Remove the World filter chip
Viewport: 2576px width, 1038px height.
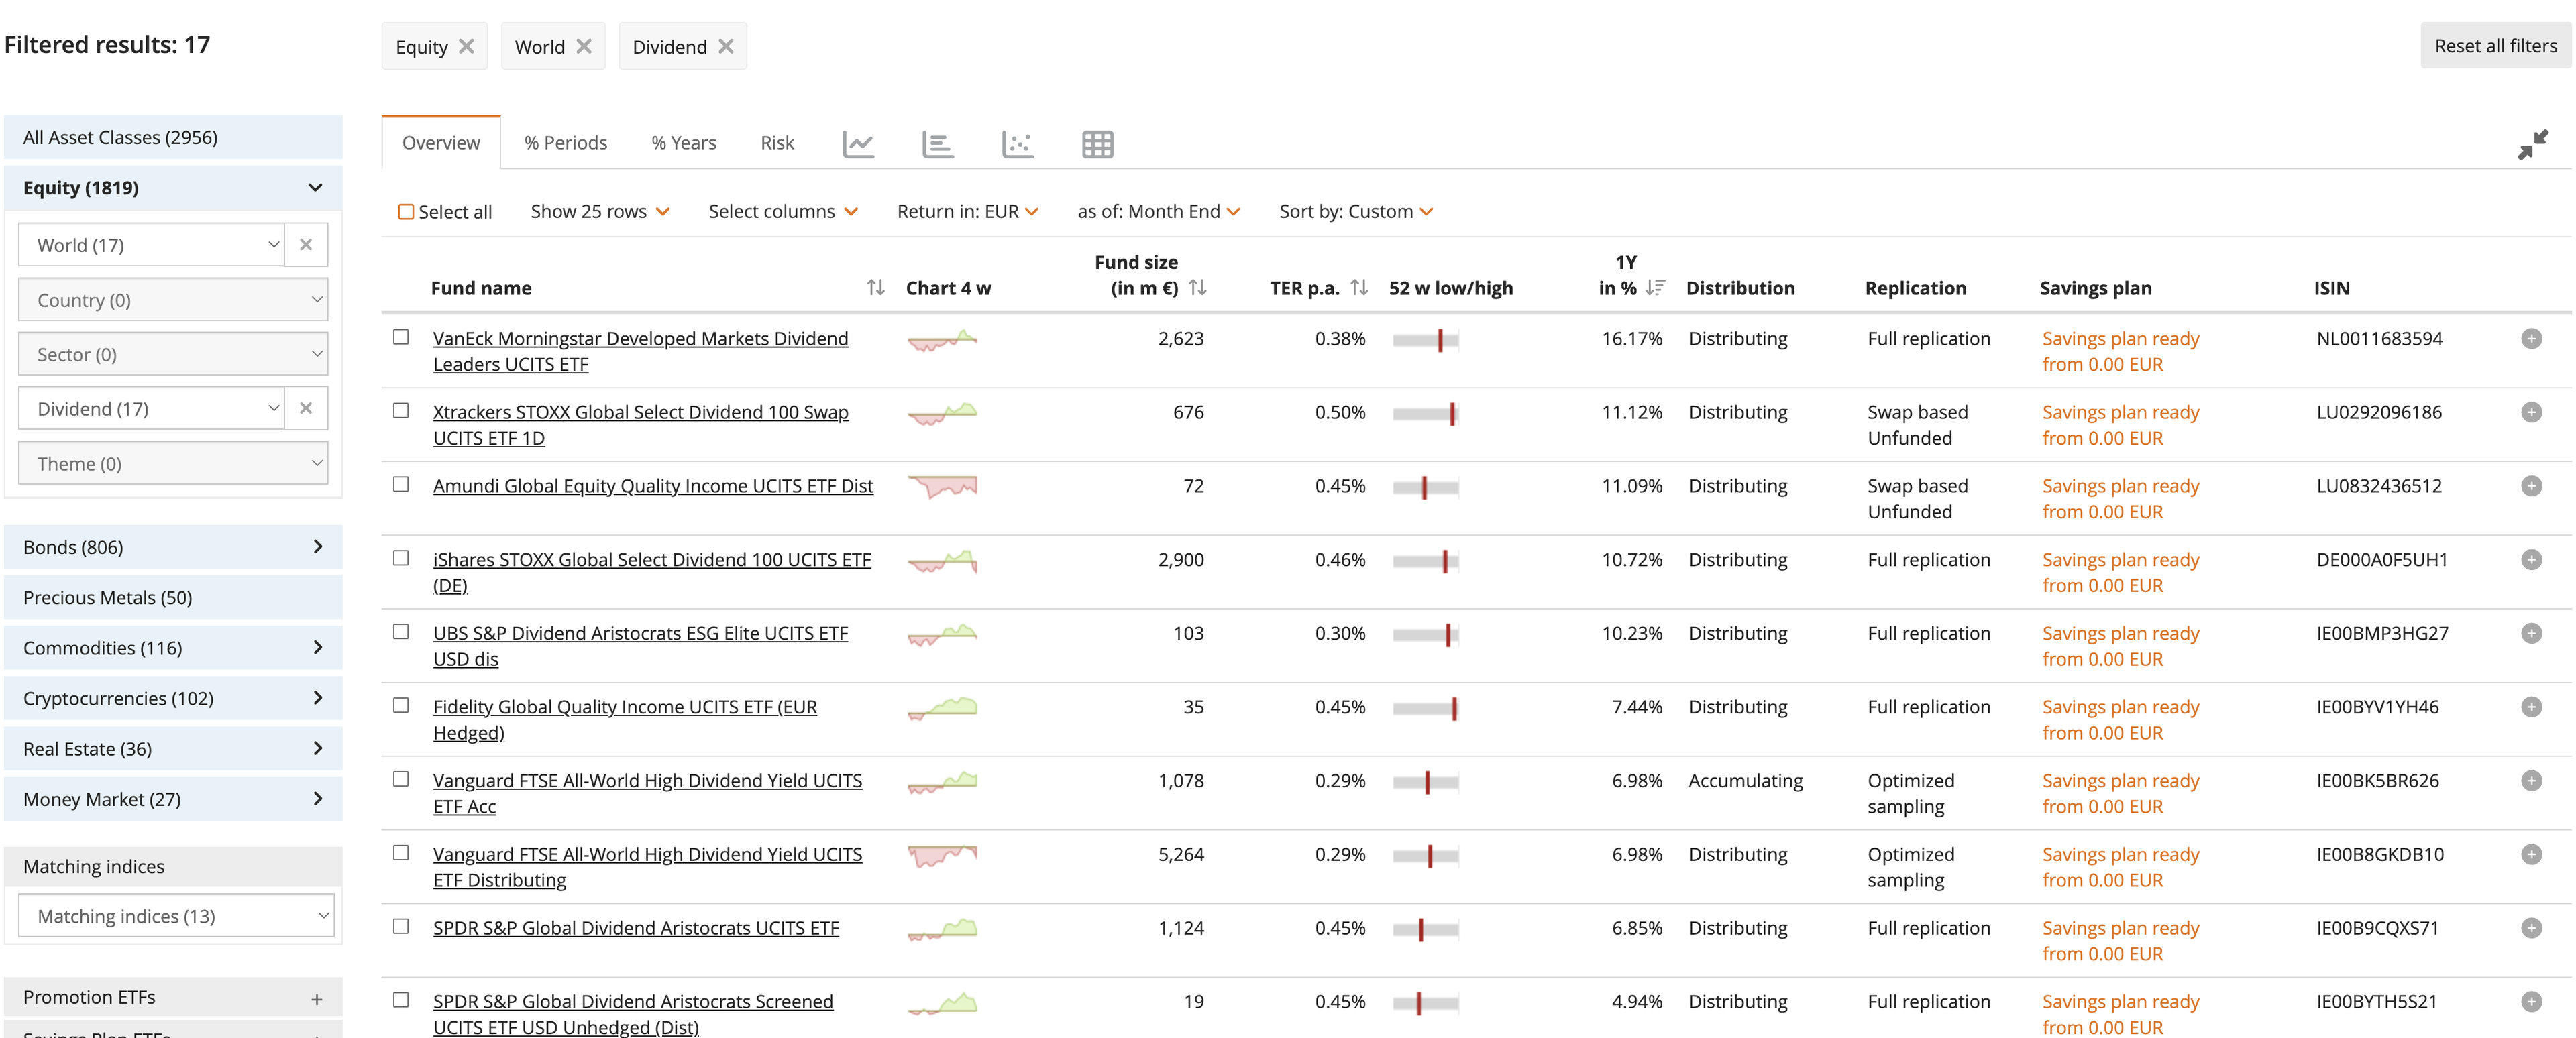point(584,46)
